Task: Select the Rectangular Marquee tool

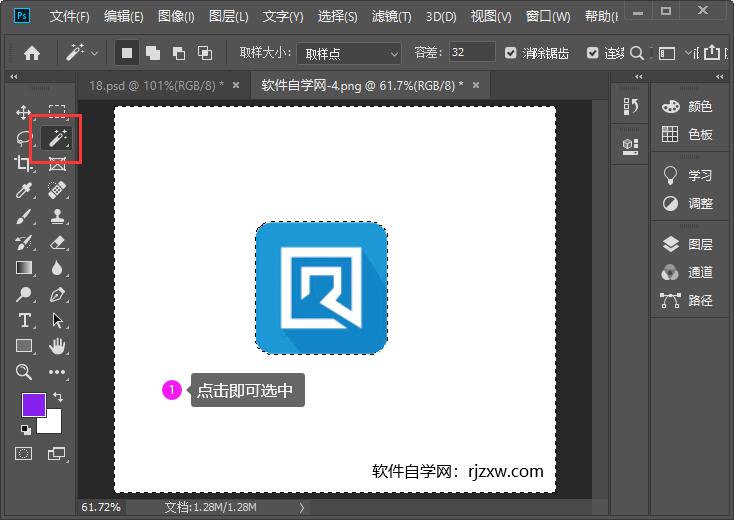Action: click(x=57, y=112)
